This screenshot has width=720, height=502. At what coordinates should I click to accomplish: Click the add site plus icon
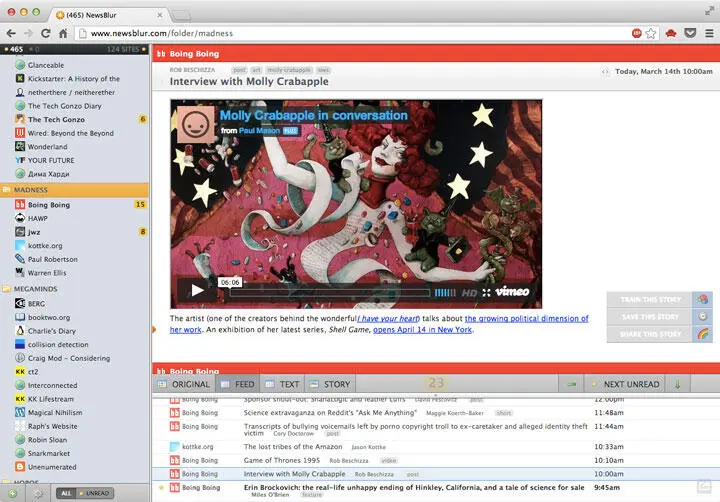[13, 493]
